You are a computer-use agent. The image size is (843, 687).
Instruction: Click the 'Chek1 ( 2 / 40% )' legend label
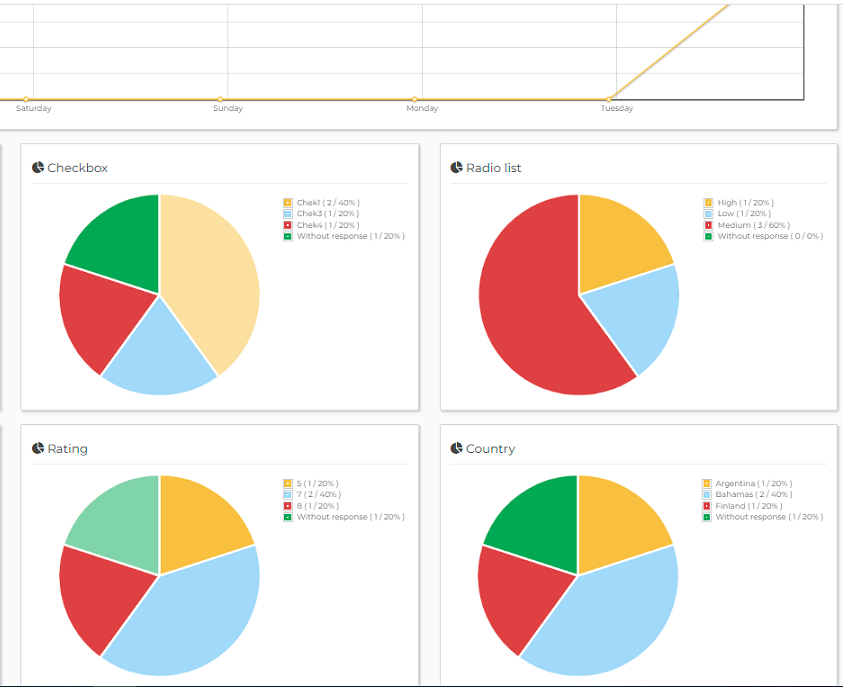pyautogui.click(x=328, y=203)
